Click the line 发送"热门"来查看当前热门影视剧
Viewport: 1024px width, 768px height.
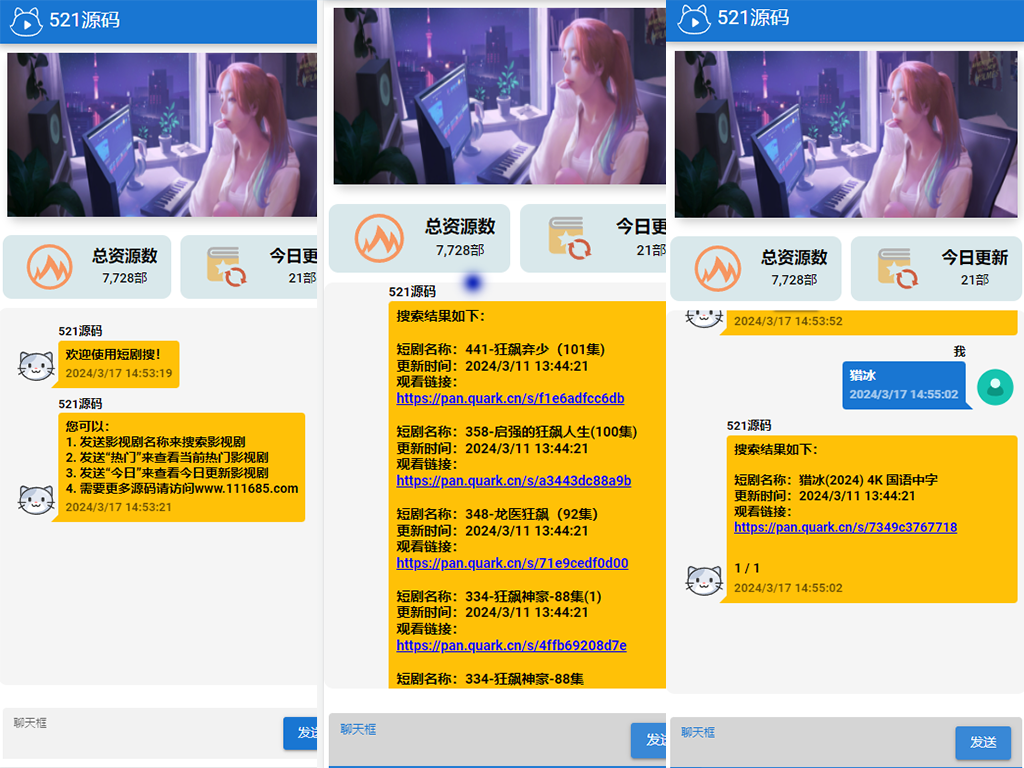pos(167,457)
